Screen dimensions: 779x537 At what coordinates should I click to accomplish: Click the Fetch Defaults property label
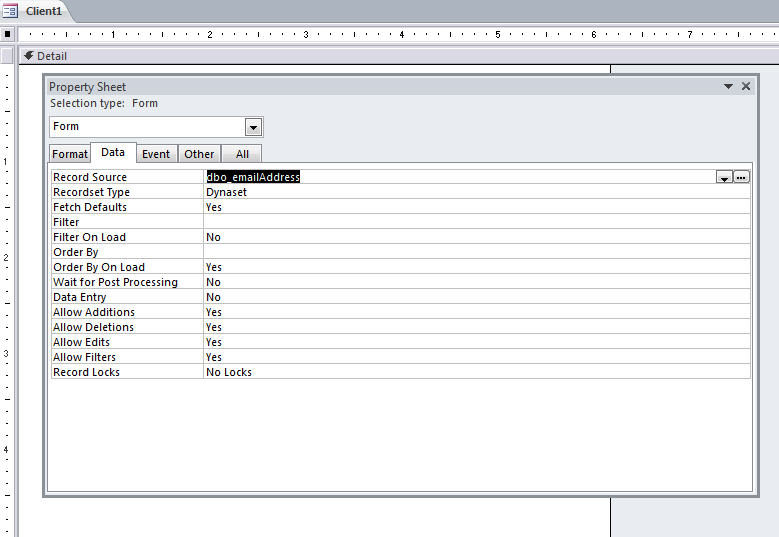click(90, 207)
